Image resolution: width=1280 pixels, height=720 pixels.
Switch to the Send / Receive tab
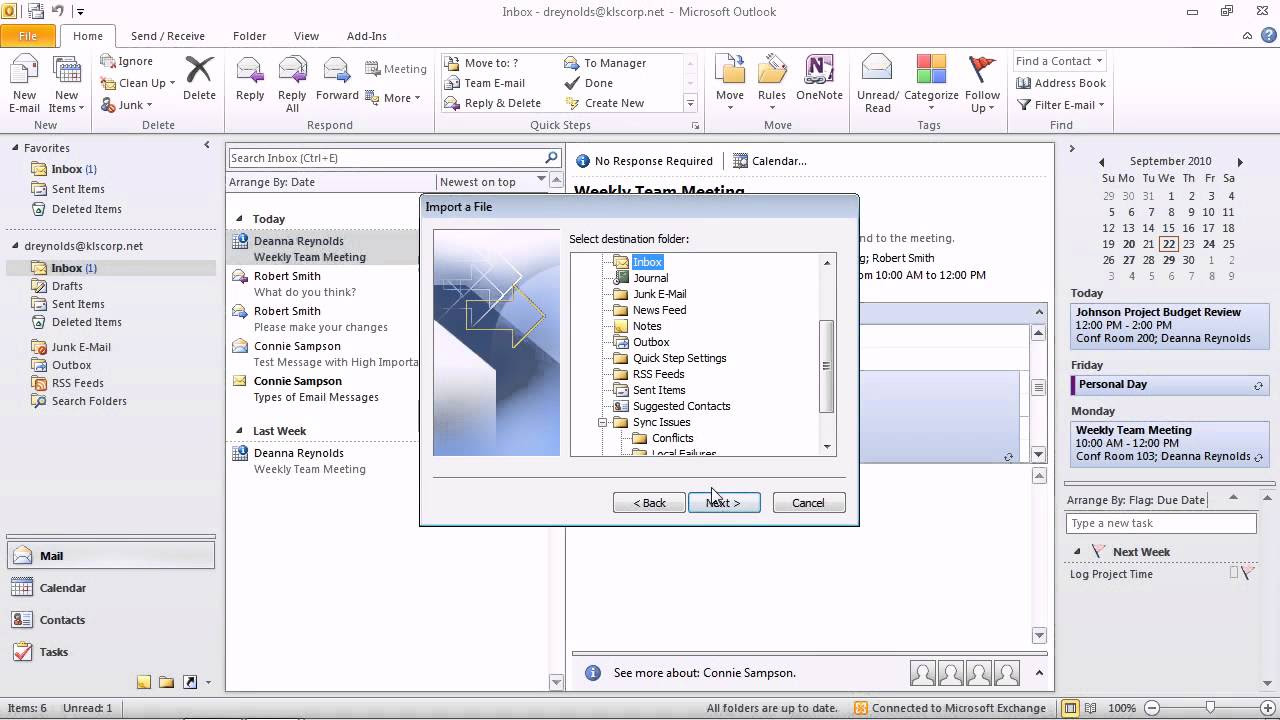(x=167, y=36)
